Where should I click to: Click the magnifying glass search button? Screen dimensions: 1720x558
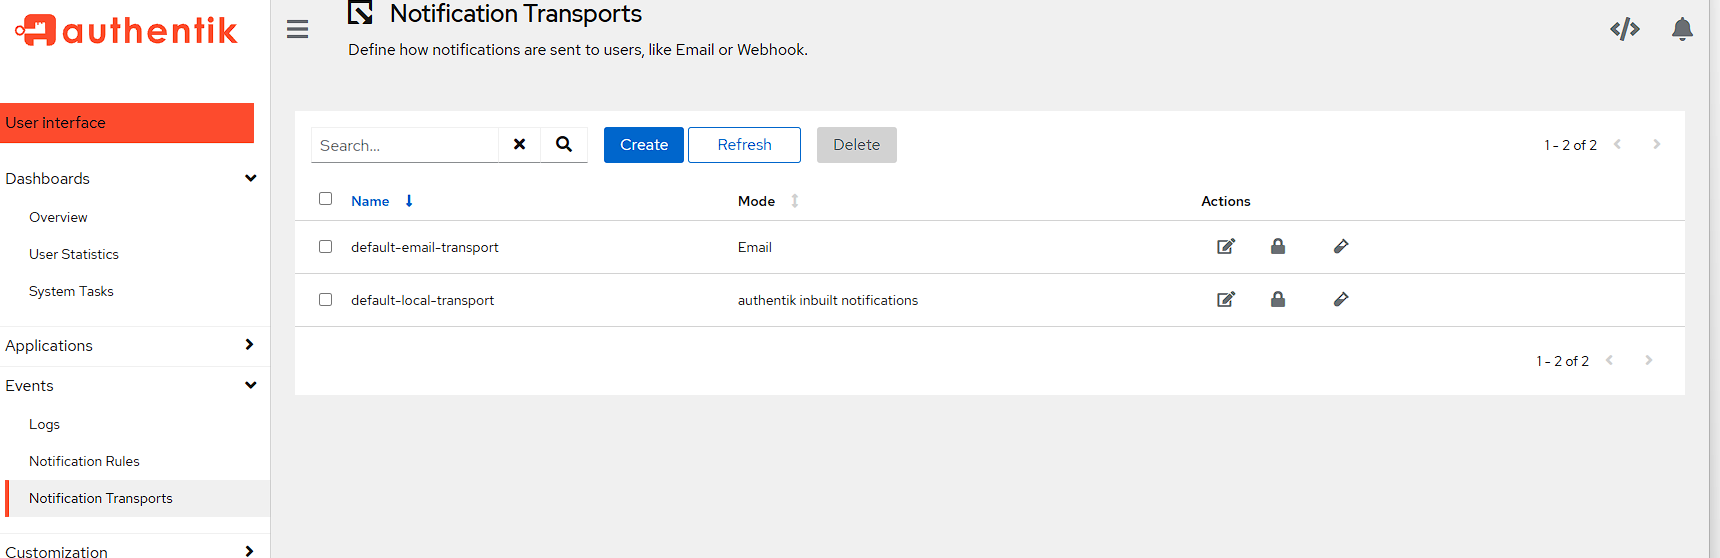[564, 145]
